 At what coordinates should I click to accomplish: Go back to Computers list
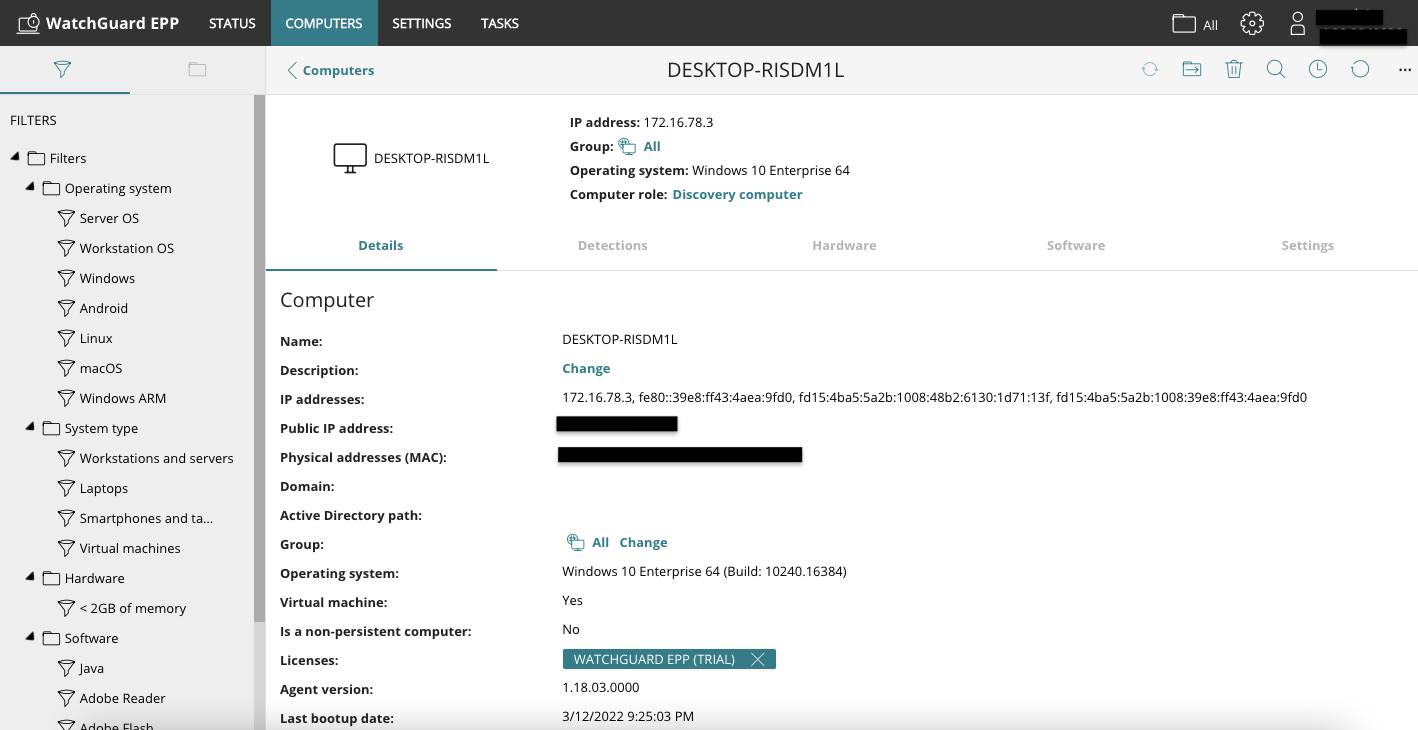point(331,70)
